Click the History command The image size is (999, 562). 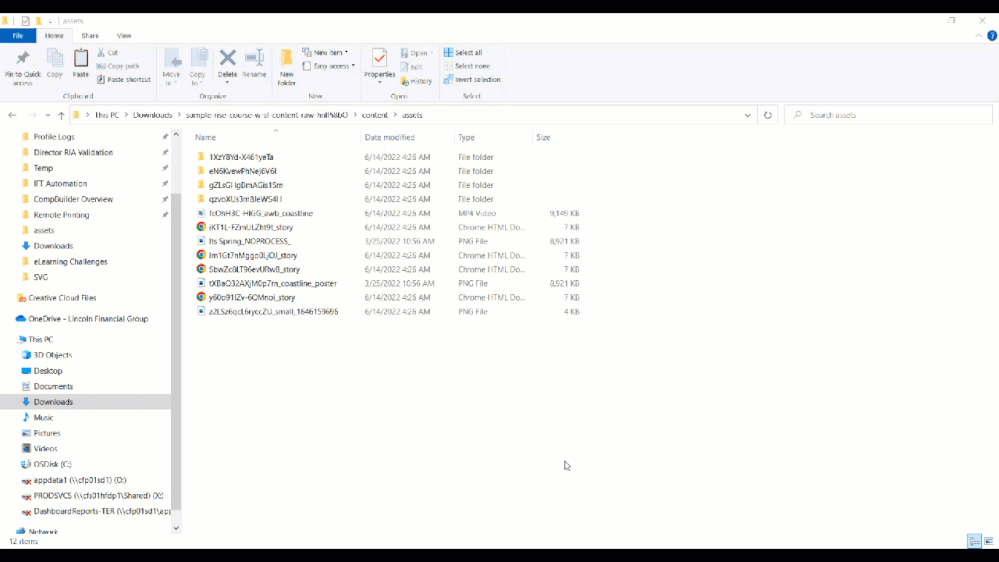[417, 81]
